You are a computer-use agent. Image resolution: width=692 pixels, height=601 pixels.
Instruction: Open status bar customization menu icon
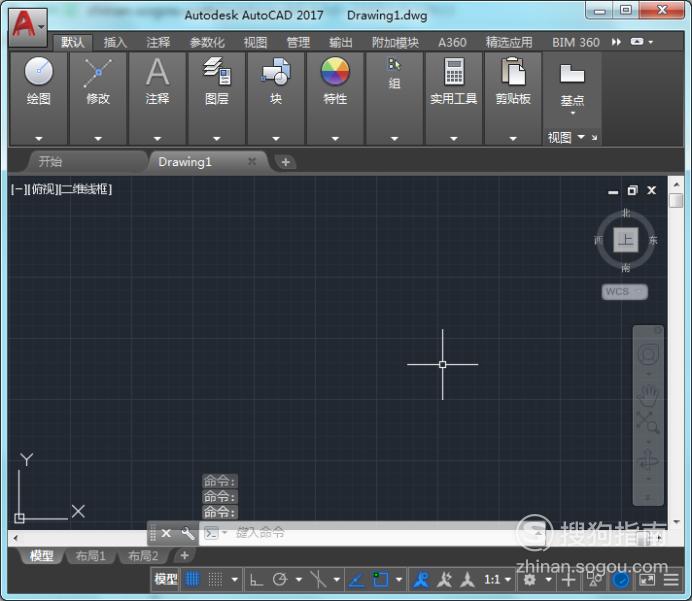click(671, 579)
